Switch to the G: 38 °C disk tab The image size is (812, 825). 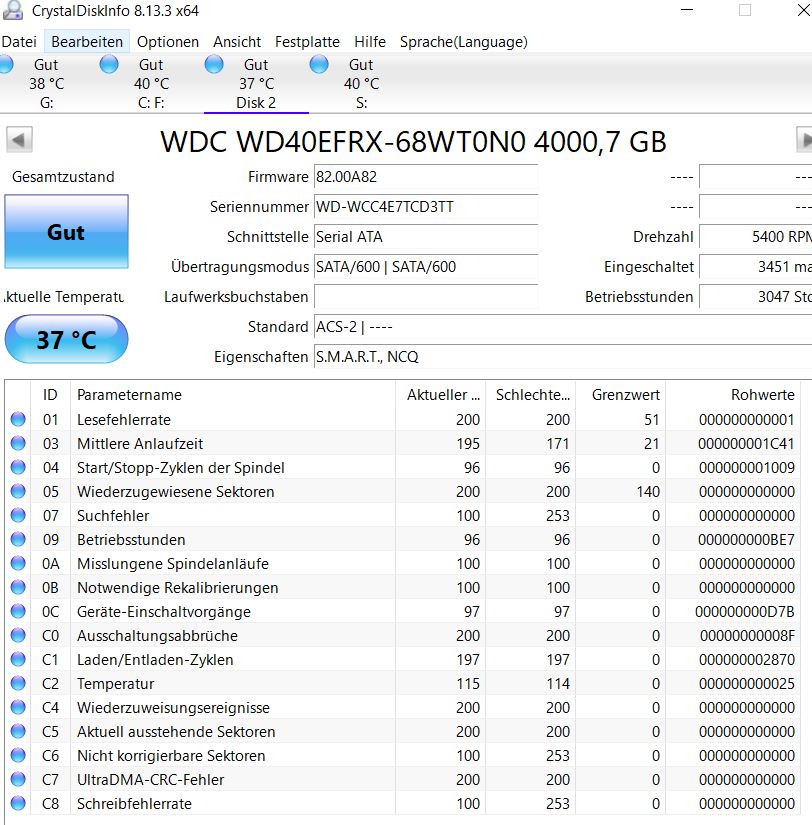coord(47,83)
